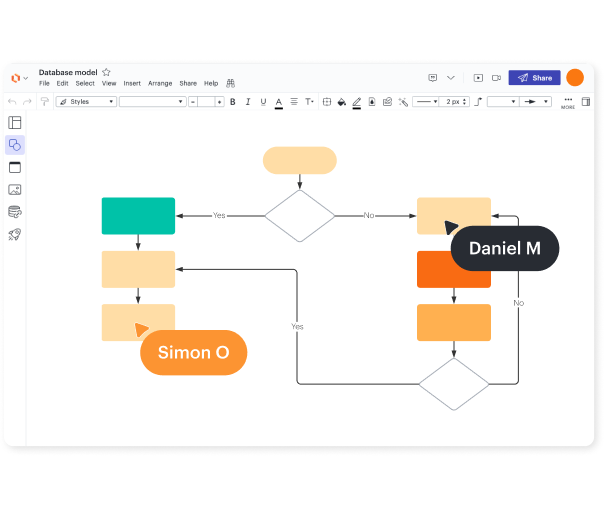Image resolution: width=608 pixels, height=509 pixels.
Task: Click the video camera icon
Action: (496, 78)
